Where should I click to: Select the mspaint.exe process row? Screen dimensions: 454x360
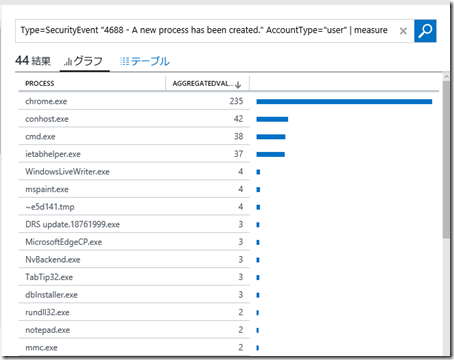(x=134, y=189)
